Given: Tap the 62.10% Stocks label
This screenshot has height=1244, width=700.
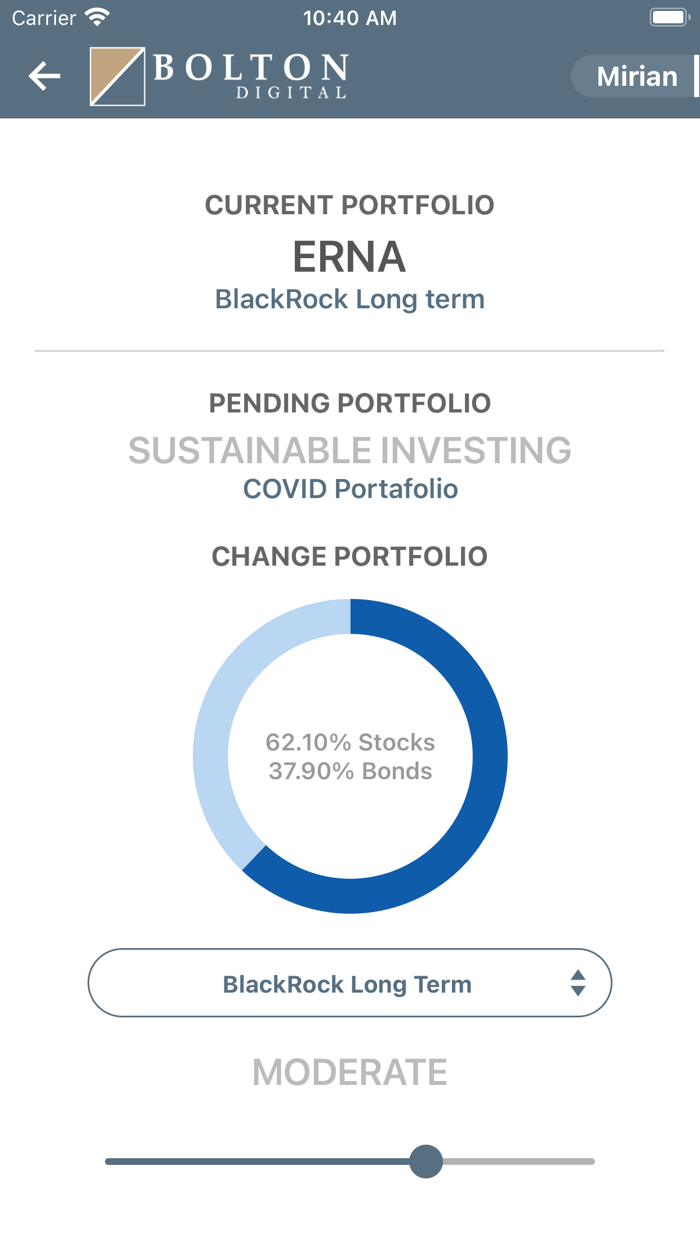Looking at the screenshot, I should click(x=350, y=742).
